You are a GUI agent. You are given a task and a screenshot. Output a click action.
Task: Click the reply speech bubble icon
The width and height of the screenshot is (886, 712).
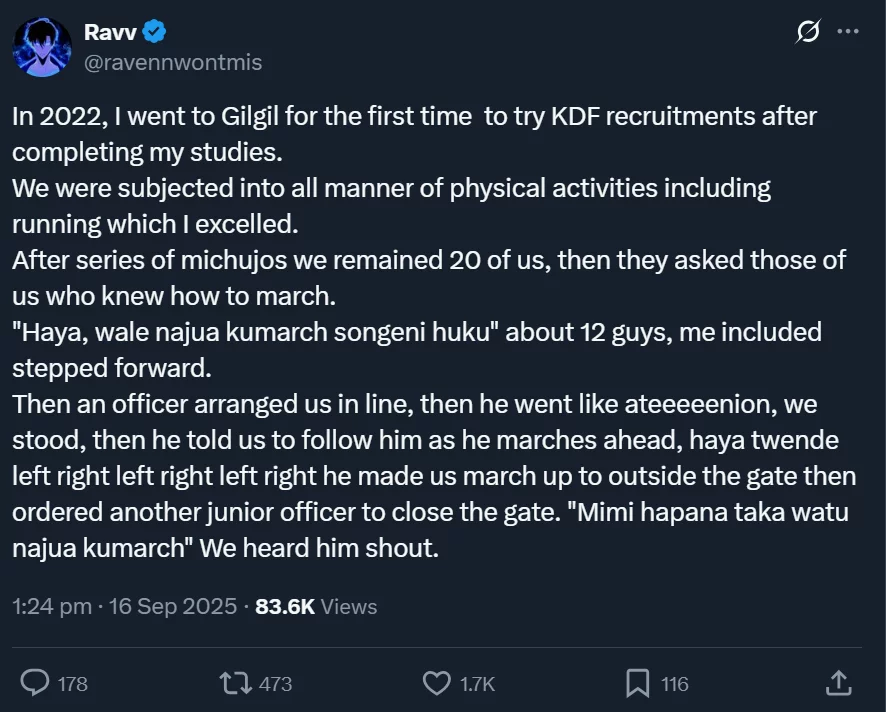pyautogui.click(x=36, y=683)
